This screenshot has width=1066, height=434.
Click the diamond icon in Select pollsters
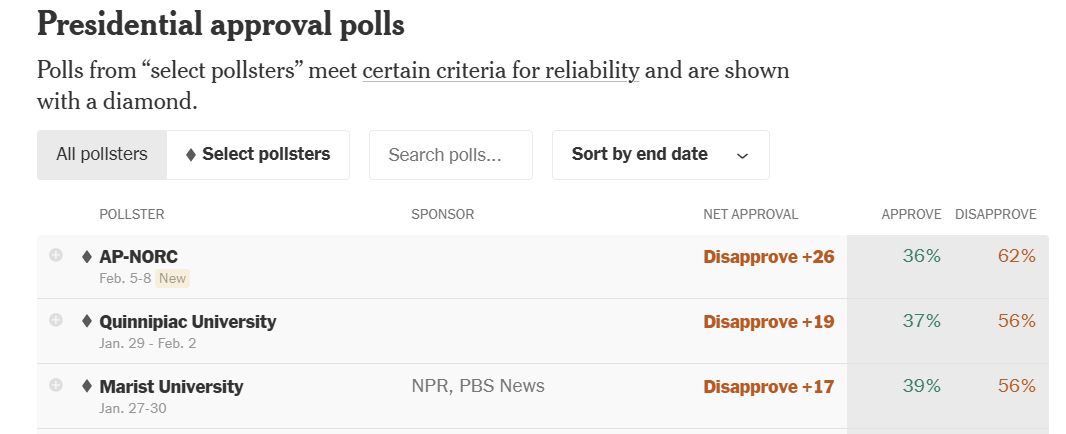[x=191, y=155]
